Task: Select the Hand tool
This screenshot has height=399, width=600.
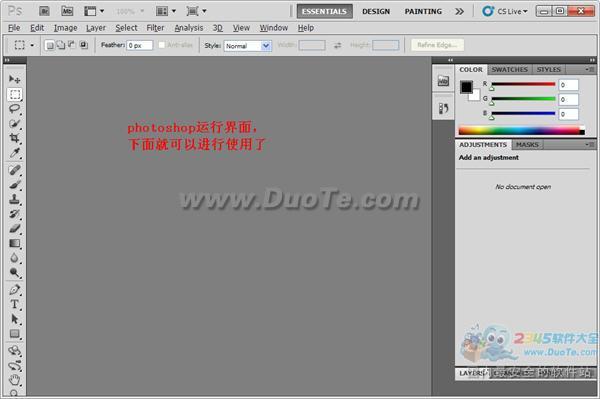Action: click(x=15, y=380)
